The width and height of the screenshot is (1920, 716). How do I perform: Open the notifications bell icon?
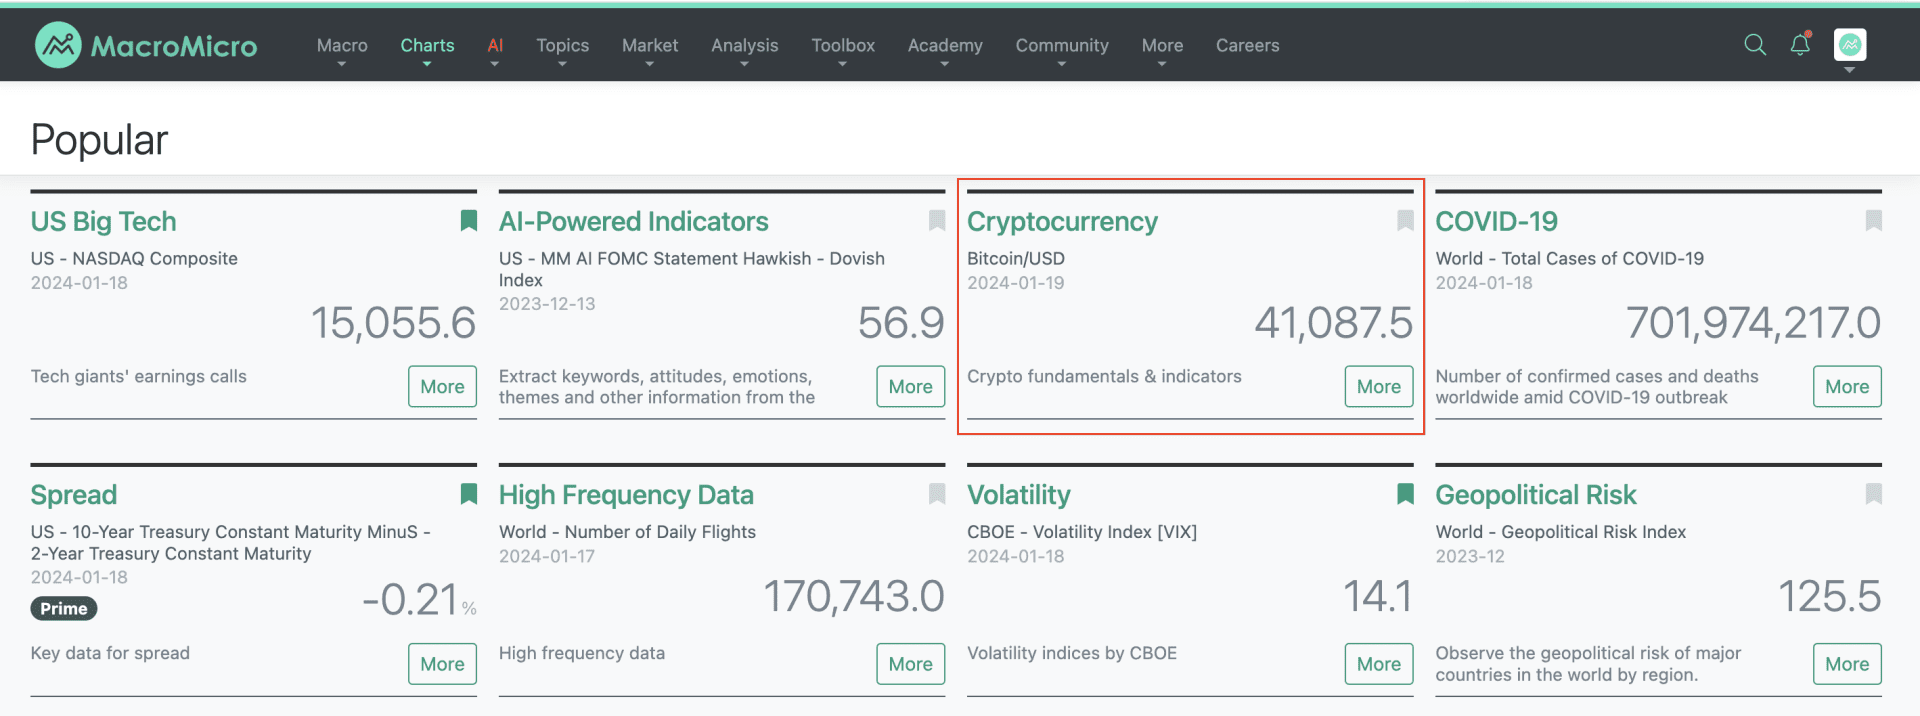pos(1800,44)
